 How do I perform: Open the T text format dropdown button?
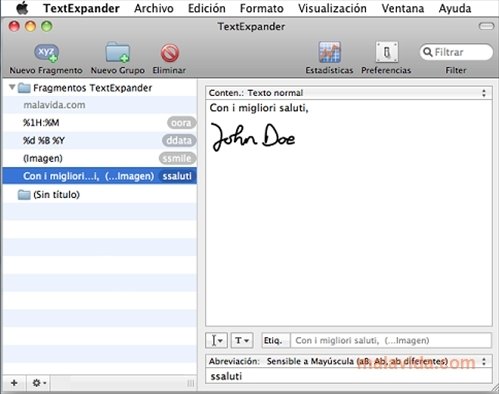point(242,341)
